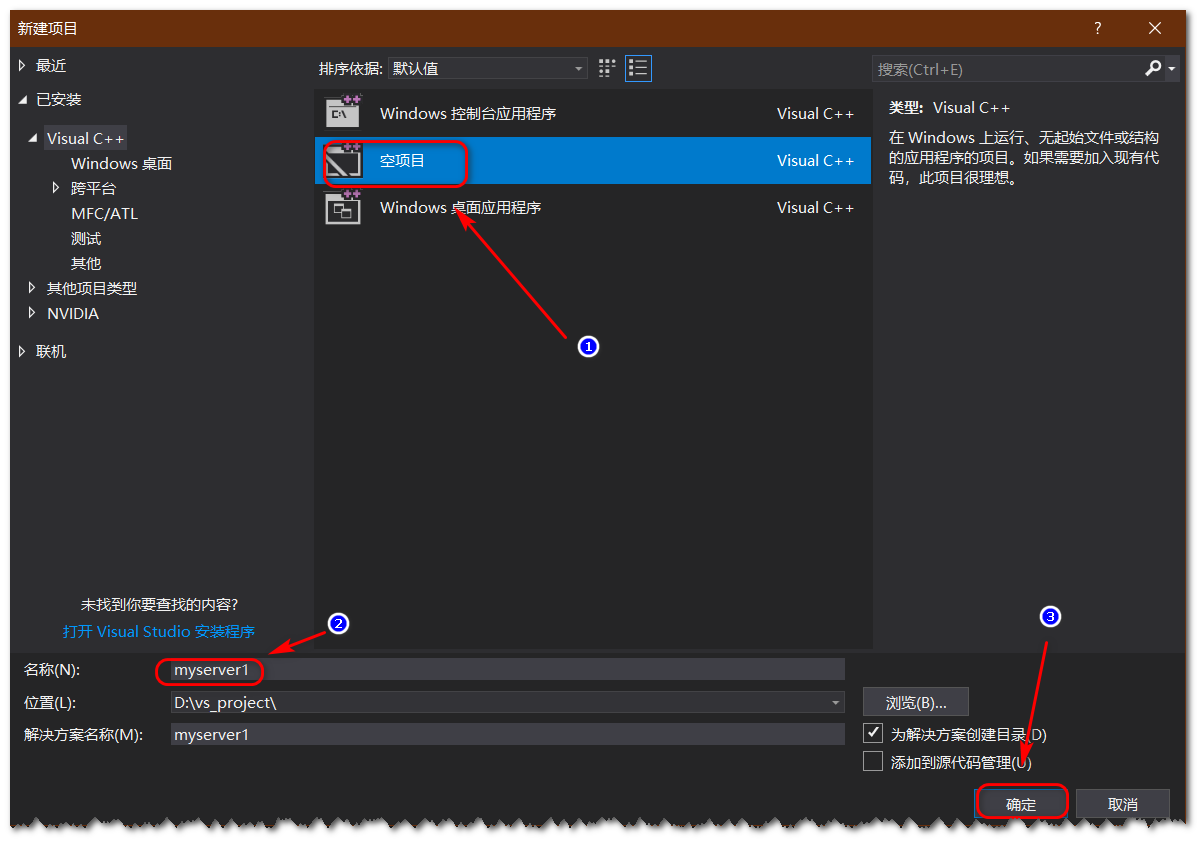The image size is (1197, 845).
Task: Close the New Project dialog
Action: [1155, 28]
